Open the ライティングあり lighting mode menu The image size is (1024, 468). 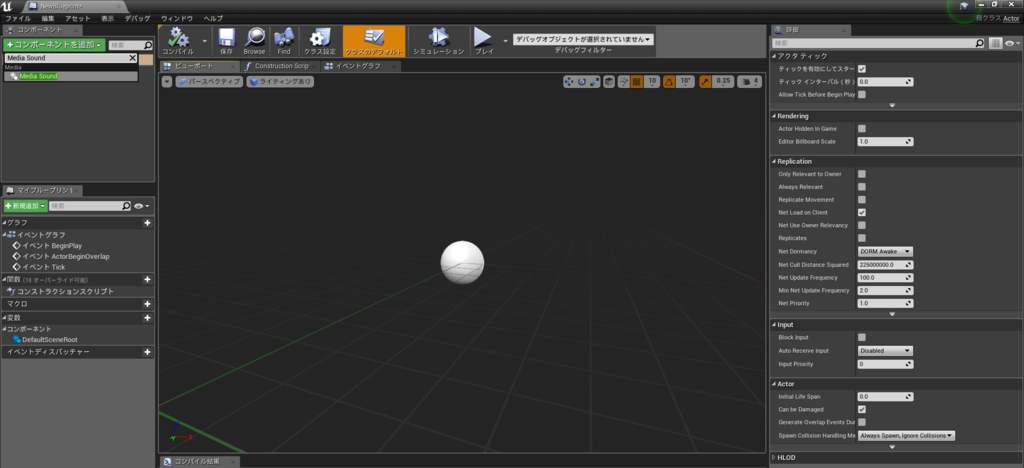coord(280,82)
